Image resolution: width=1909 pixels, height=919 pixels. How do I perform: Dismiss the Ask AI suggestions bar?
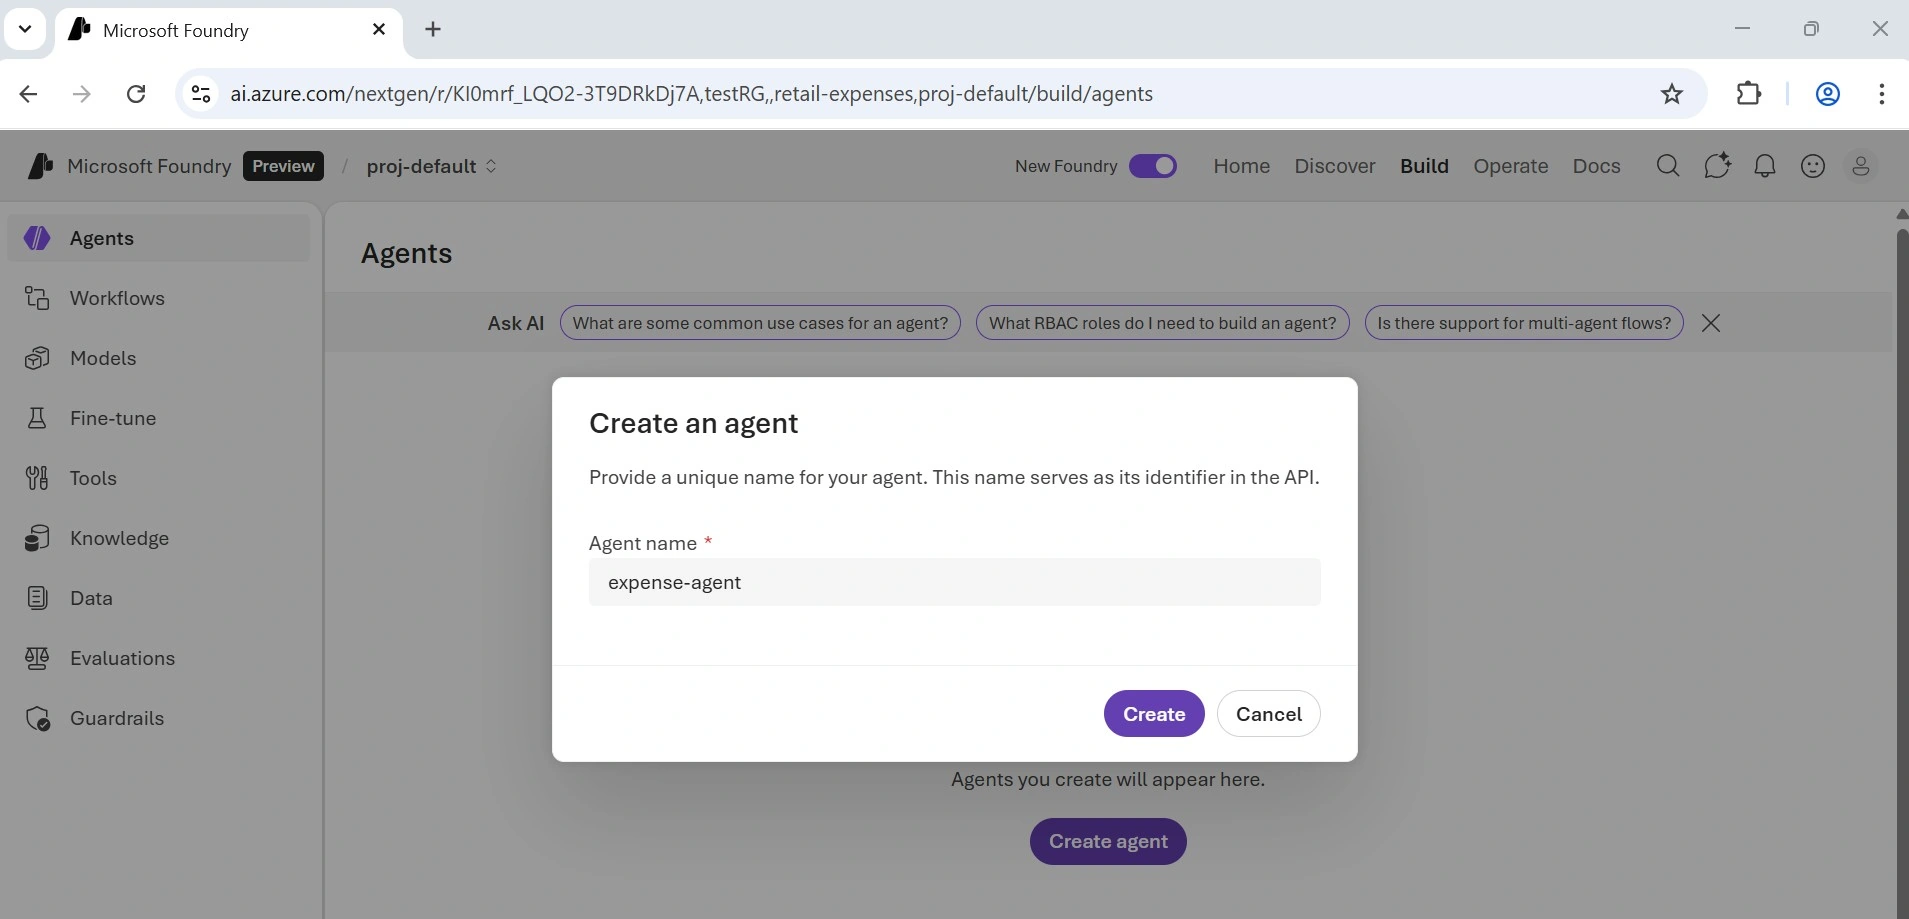tap(1711, 323)
